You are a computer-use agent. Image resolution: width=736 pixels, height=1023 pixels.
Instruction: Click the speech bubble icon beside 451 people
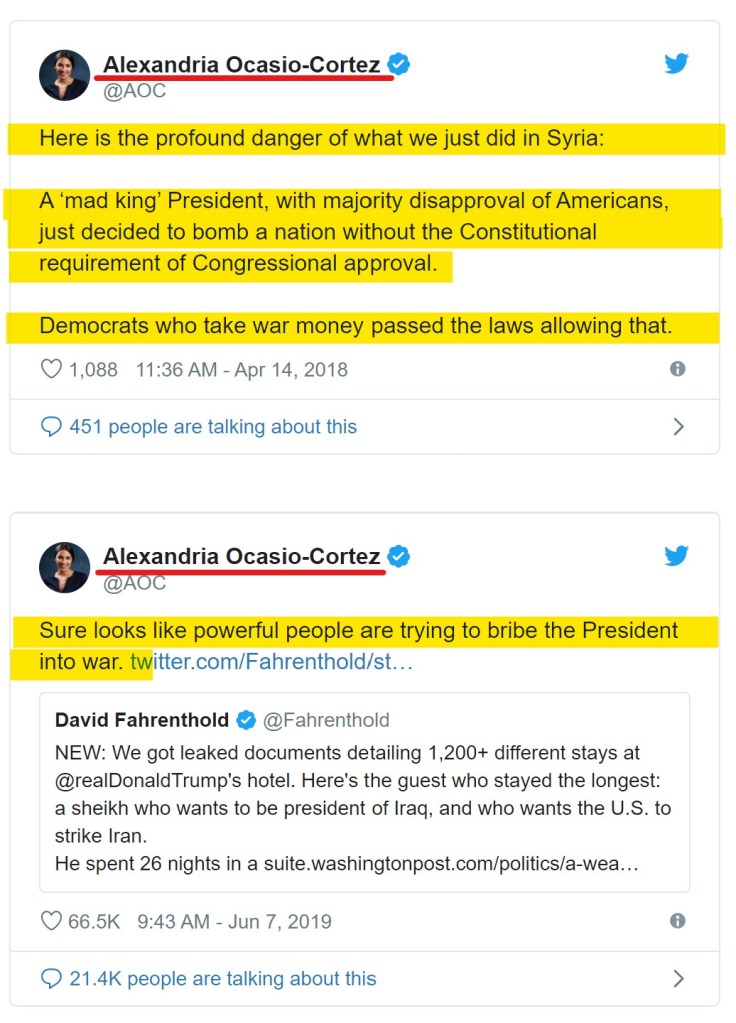pos(51,427)
